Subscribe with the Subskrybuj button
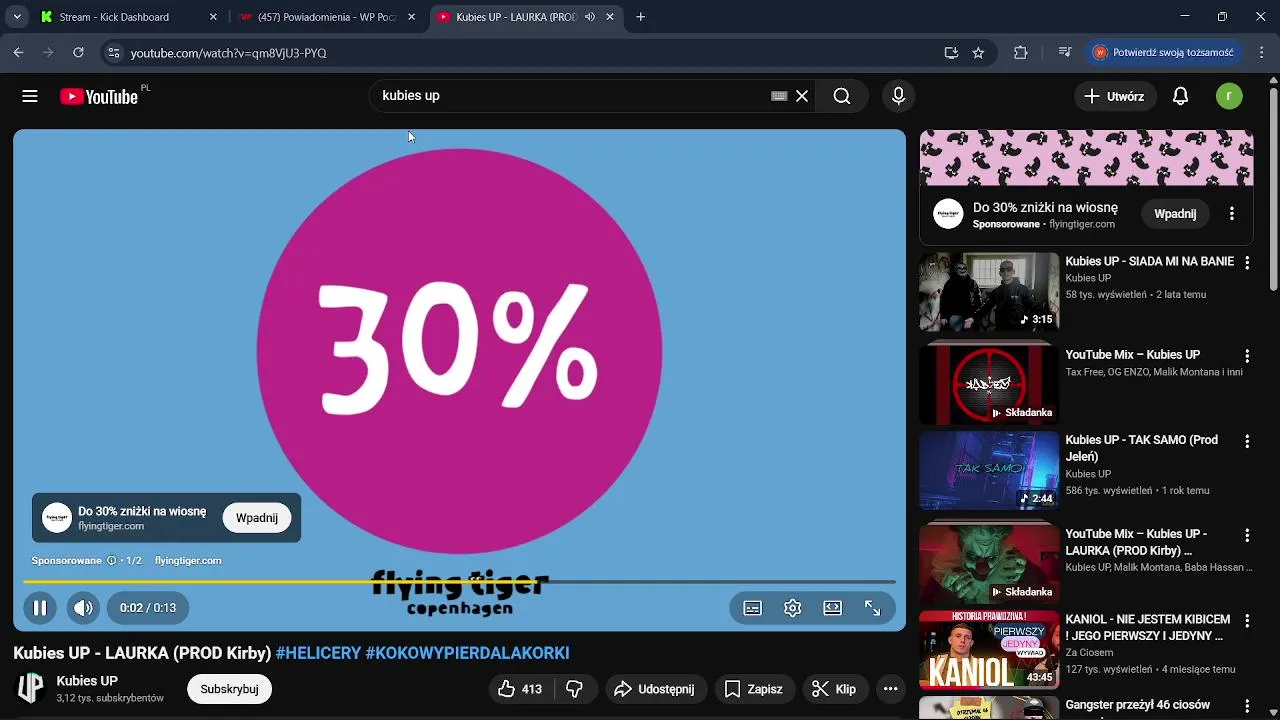 [229, 688]
